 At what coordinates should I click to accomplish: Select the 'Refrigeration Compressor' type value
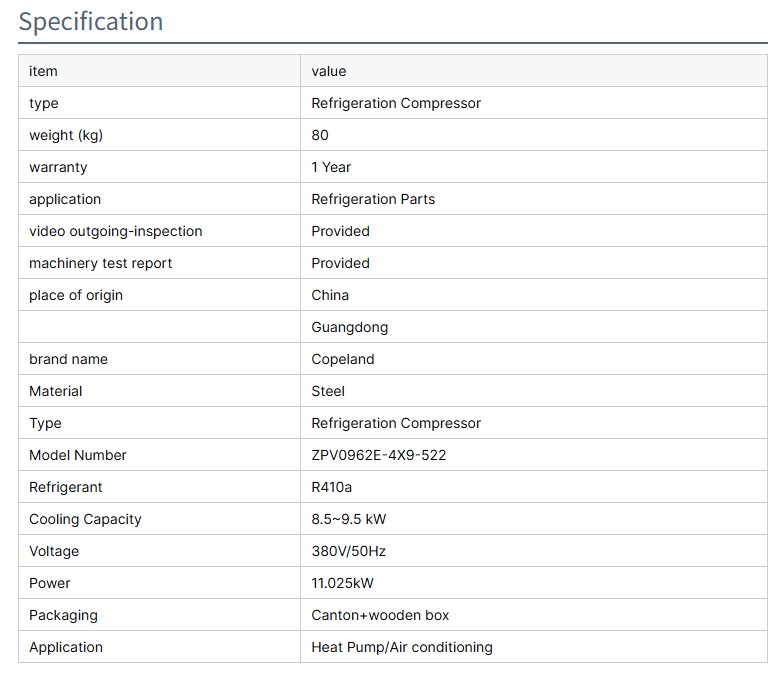pos(396,103)
